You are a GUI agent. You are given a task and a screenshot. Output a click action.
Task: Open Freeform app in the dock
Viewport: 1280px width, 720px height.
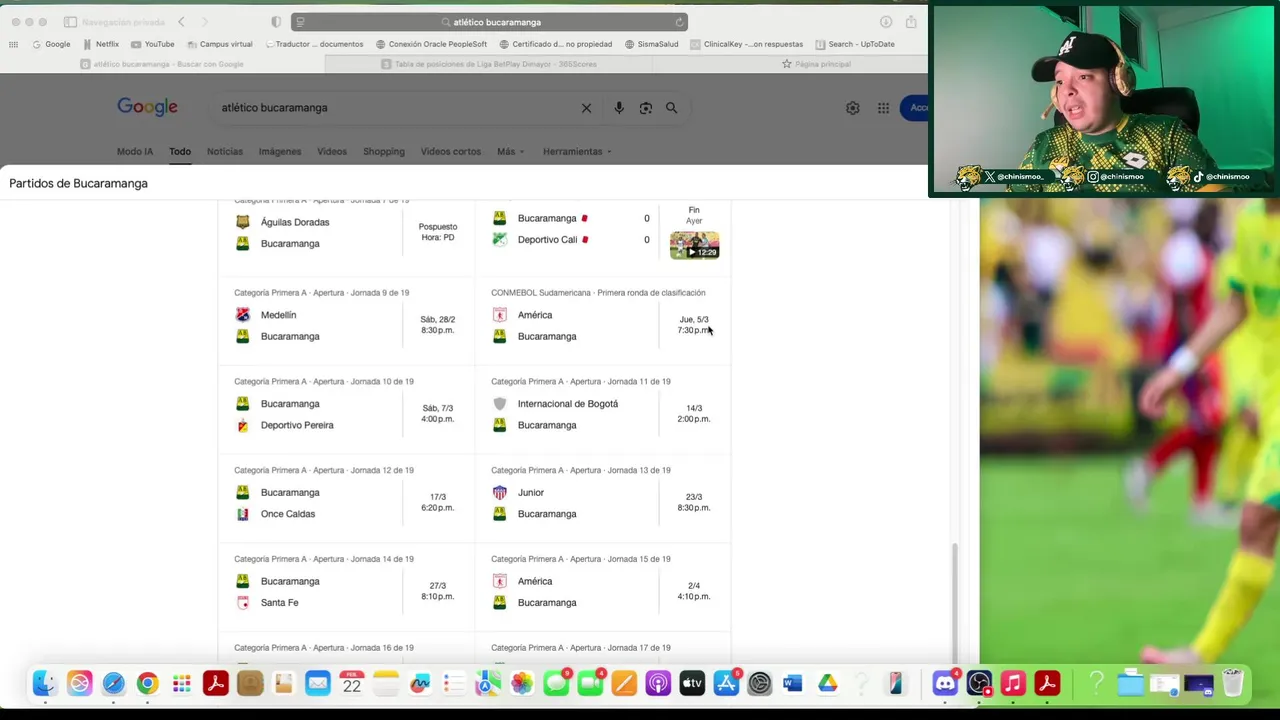pyautogui.click(x=419, y=684)
